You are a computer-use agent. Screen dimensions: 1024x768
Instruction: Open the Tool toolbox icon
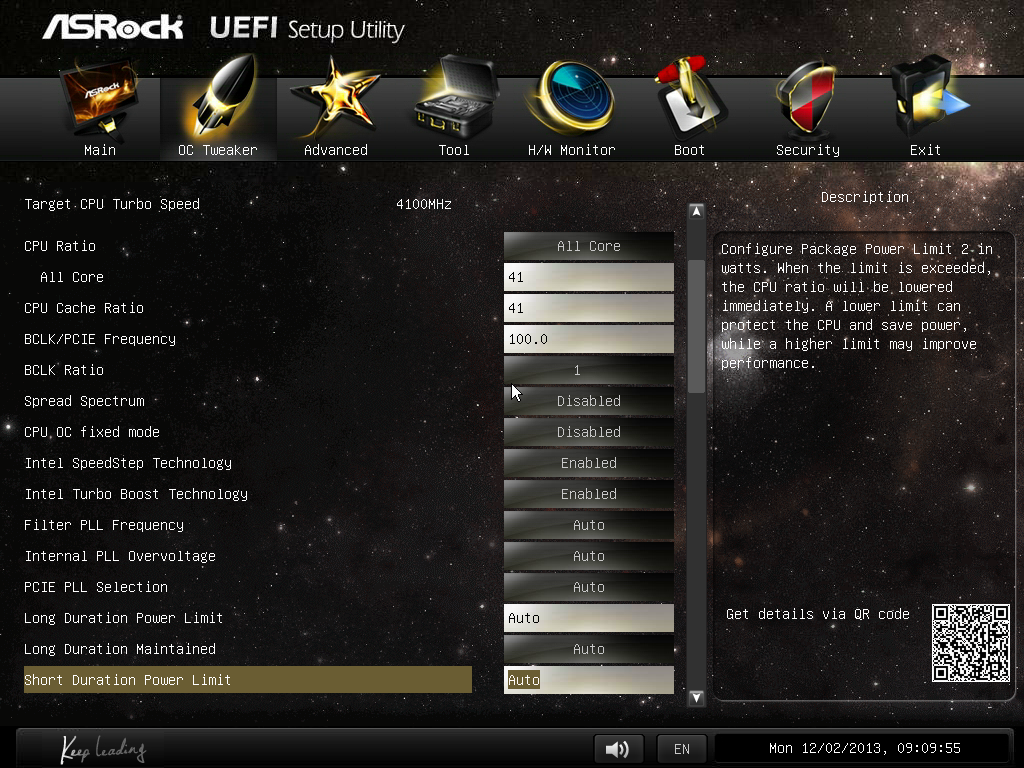(453, 100)
